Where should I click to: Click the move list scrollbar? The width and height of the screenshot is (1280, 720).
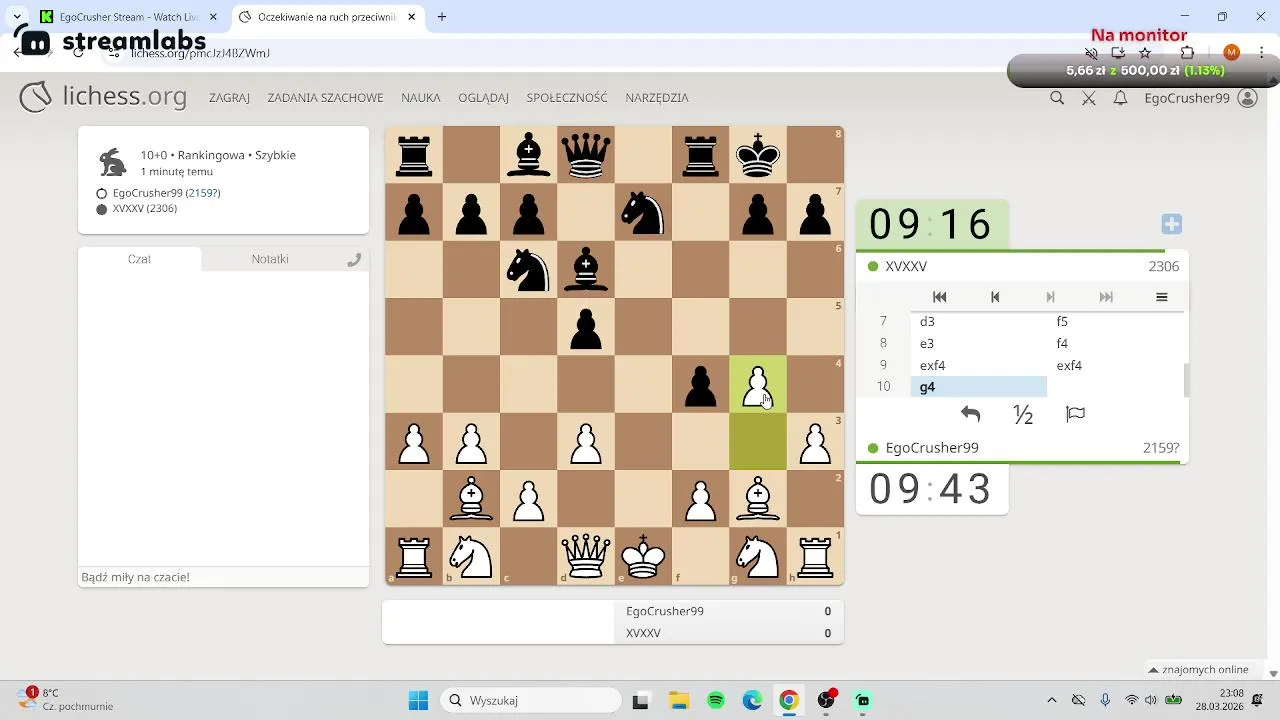(x=1186, y=380)
